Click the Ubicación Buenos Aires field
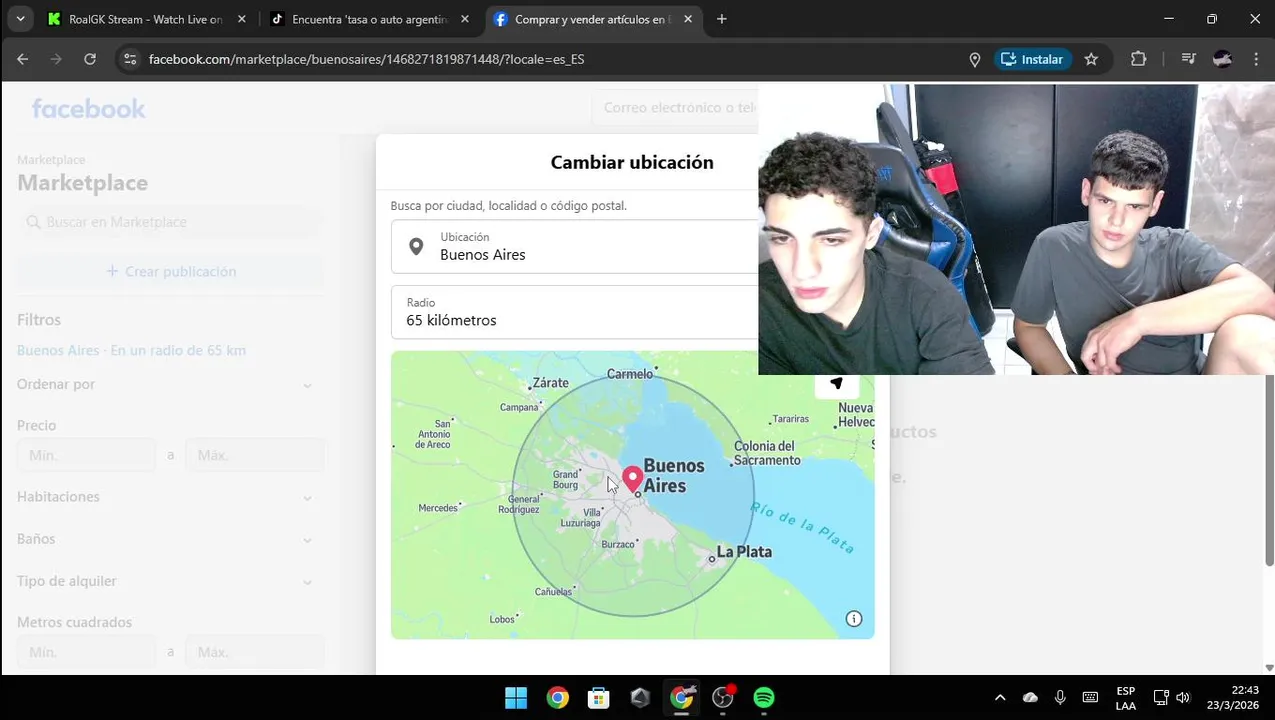Viewport: 1275px width, 720px height. point(575,246)
